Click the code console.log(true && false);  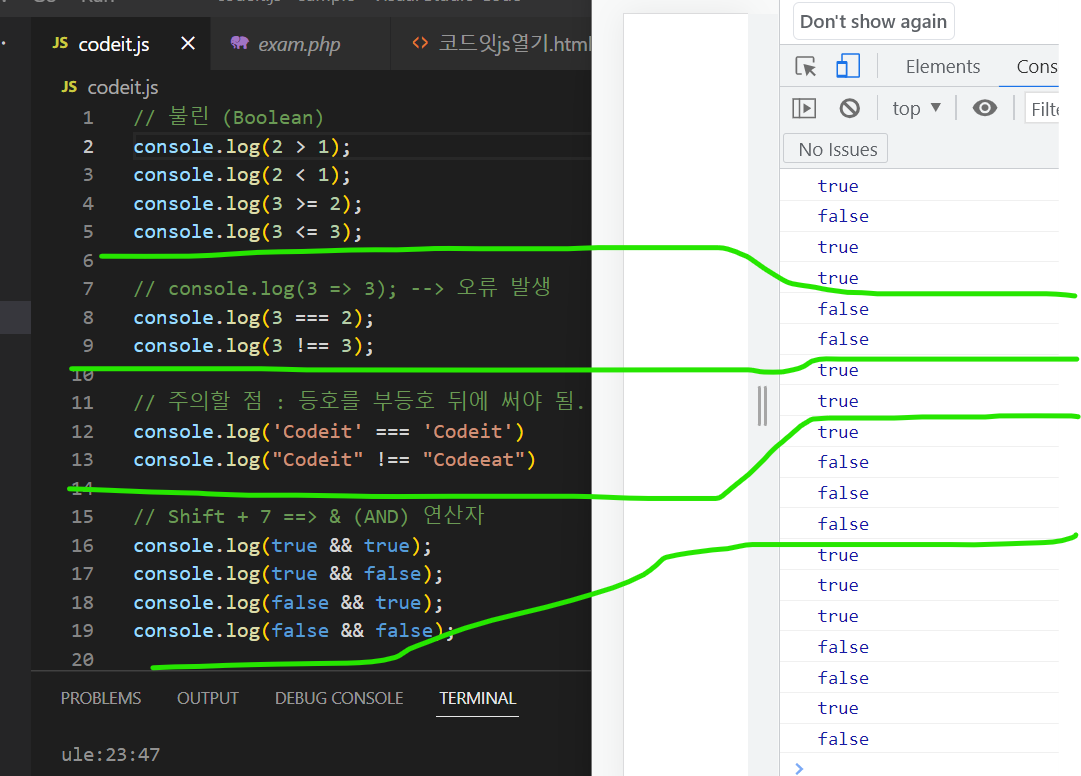coord(287,574)
